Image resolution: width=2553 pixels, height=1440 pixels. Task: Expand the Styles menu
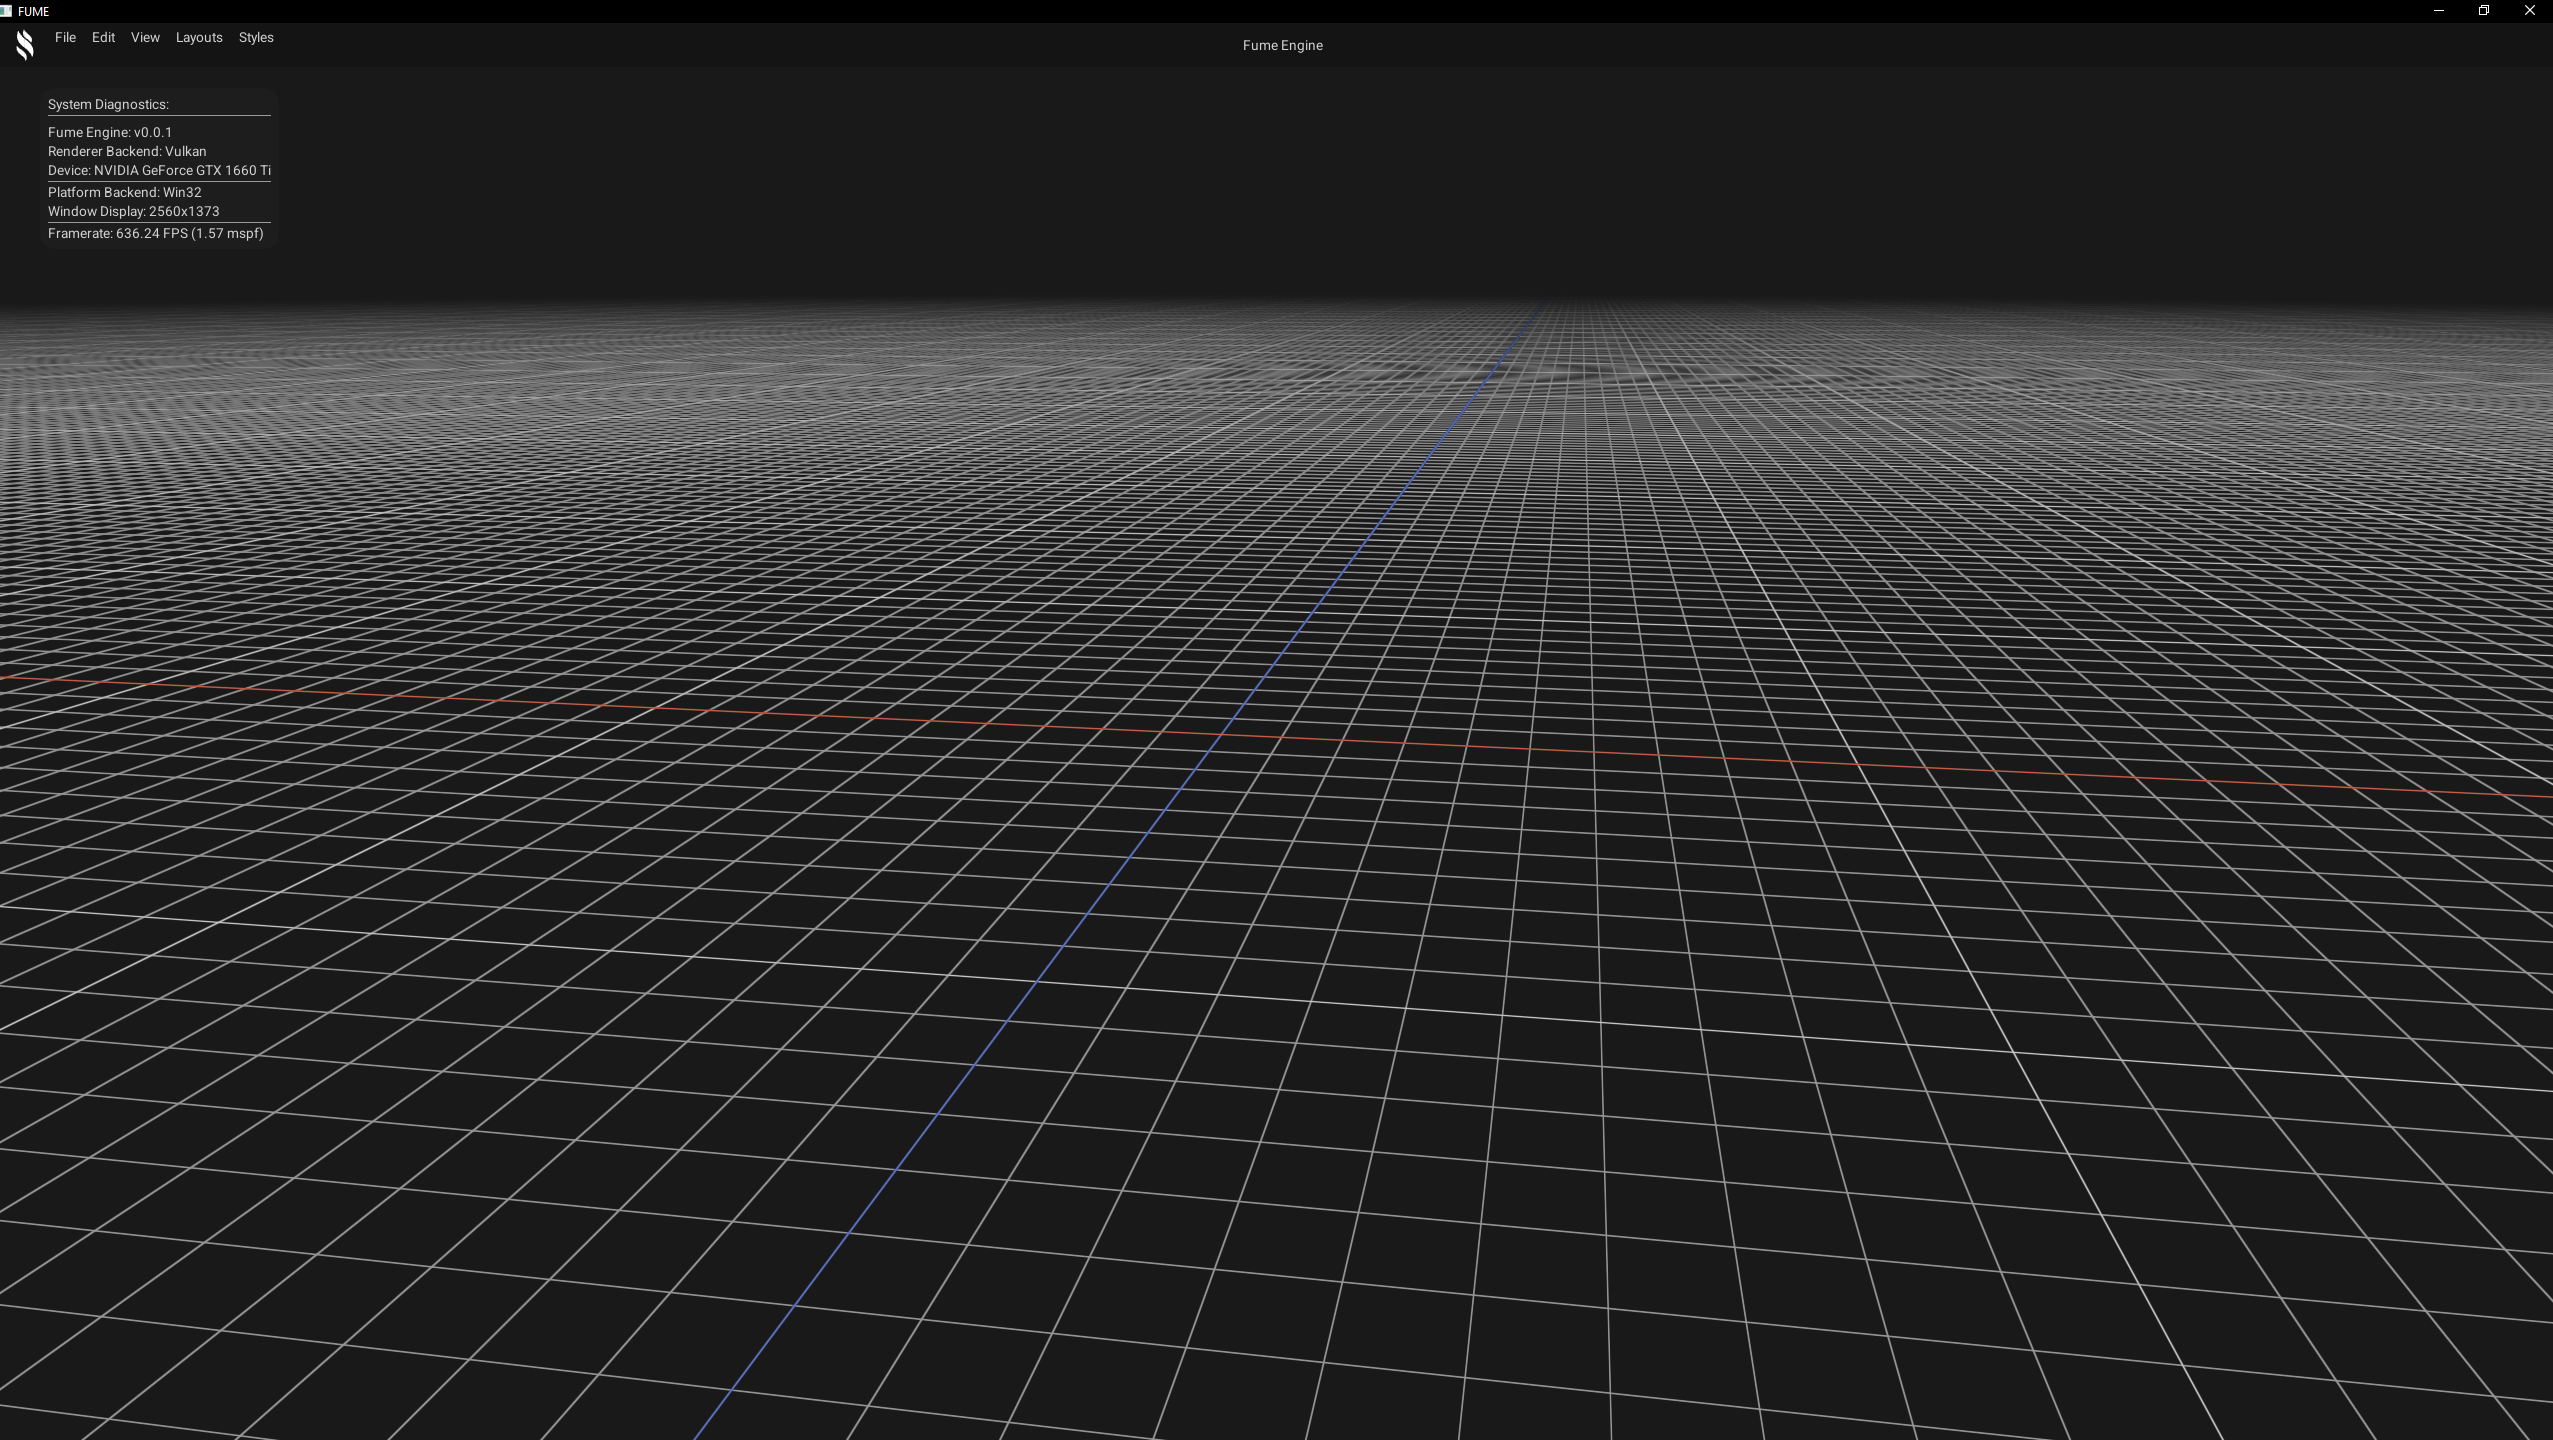(x=256, y=38)
